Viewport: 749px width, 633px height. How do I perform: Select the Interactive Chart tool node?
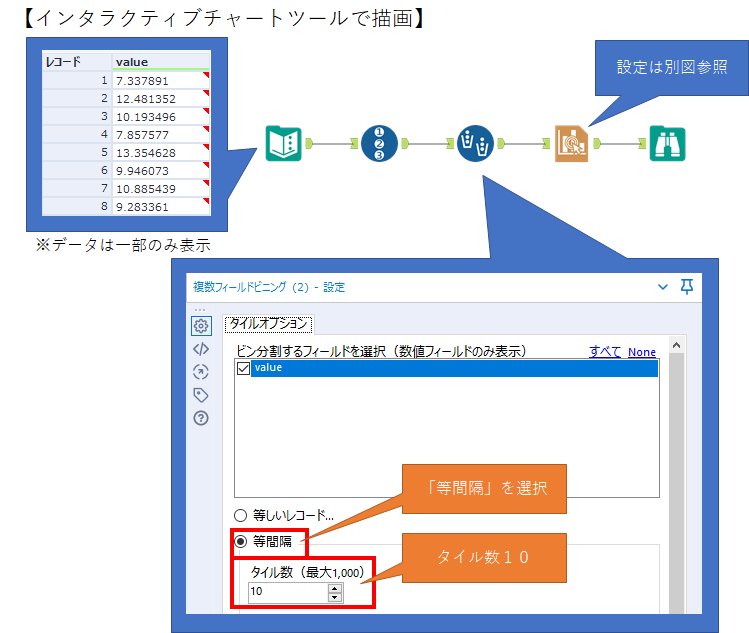click(x=571, y=143)
